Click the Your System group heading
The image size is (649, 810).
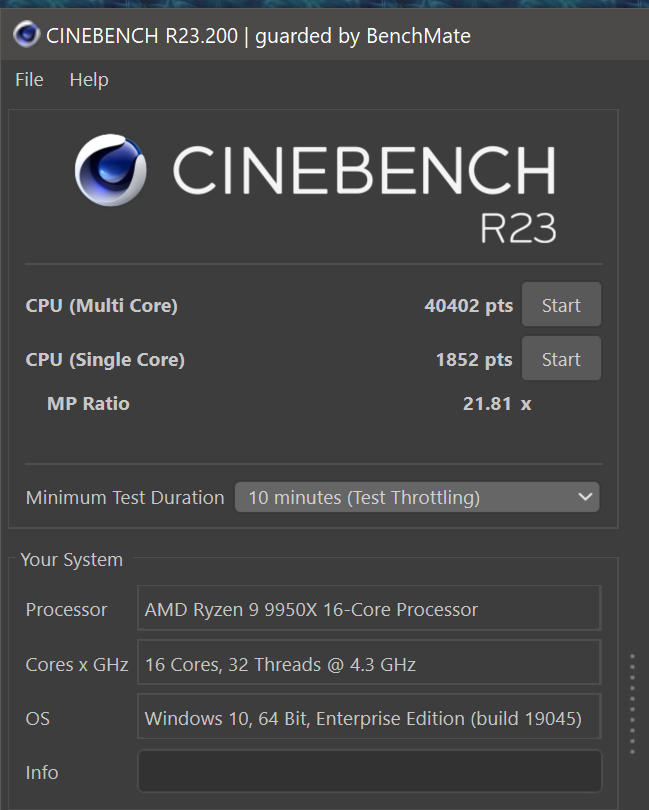click(72, 560)
